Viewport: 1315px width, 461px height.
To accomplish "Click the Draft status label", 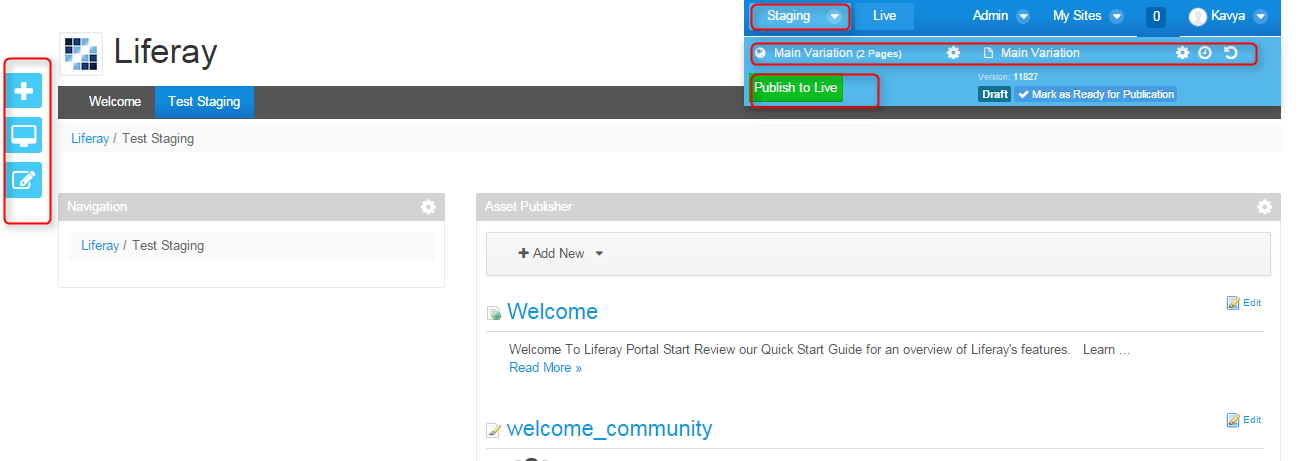I will [x=995, y=94].
